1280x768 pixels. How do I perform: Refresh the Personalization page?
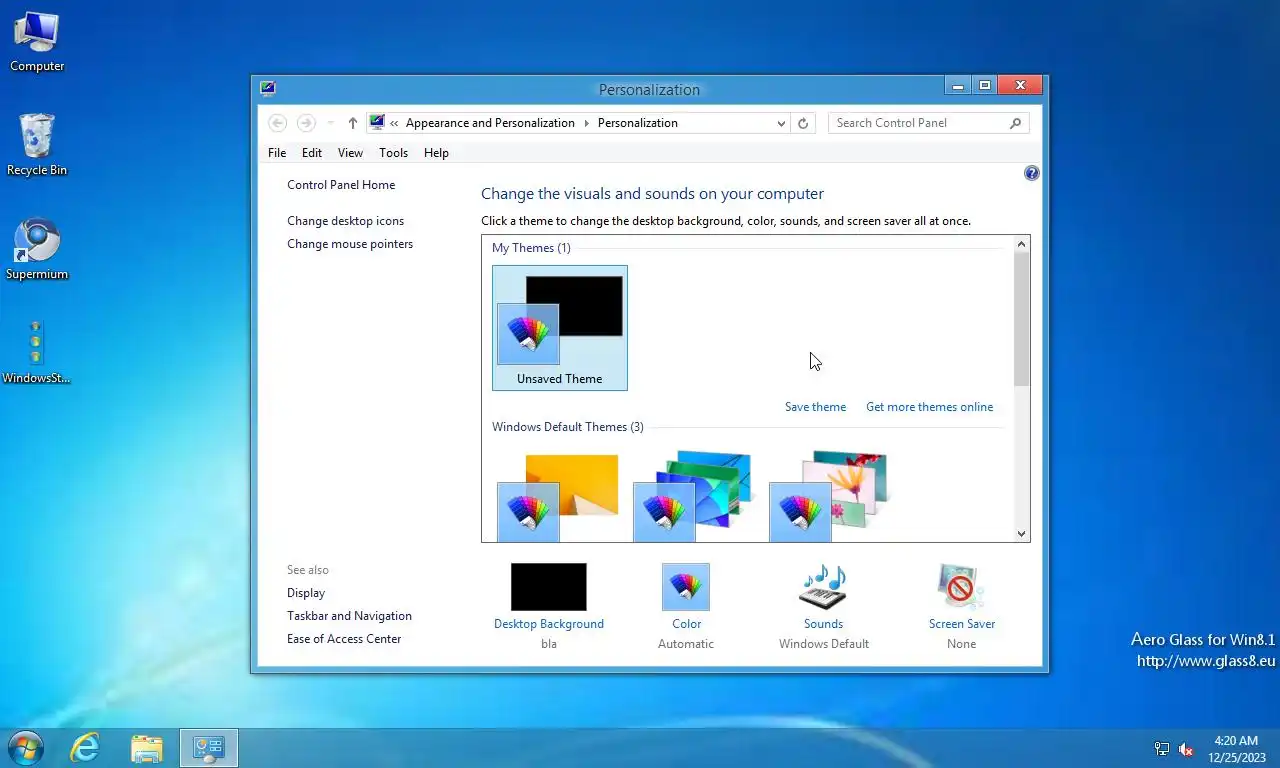click(x=802, y=123)
